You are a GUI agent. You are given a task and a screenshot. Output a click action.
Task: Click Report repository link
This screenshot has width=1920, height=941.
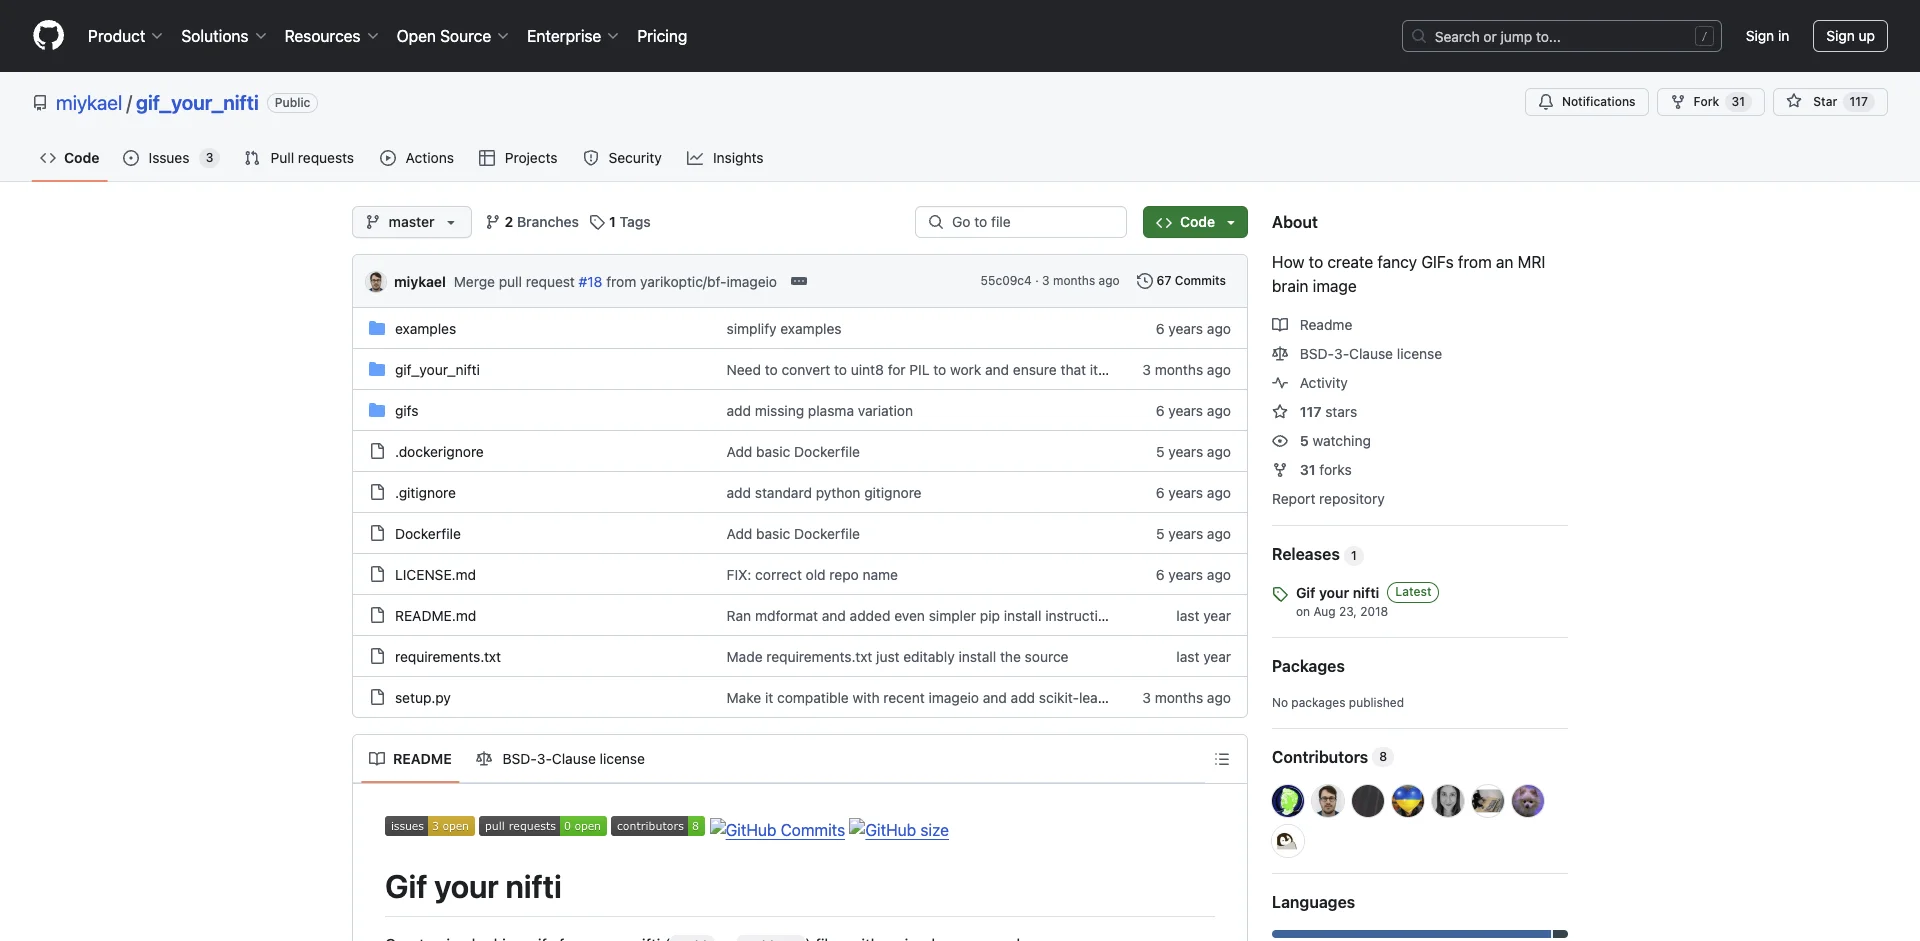(x=1328, y=499)
